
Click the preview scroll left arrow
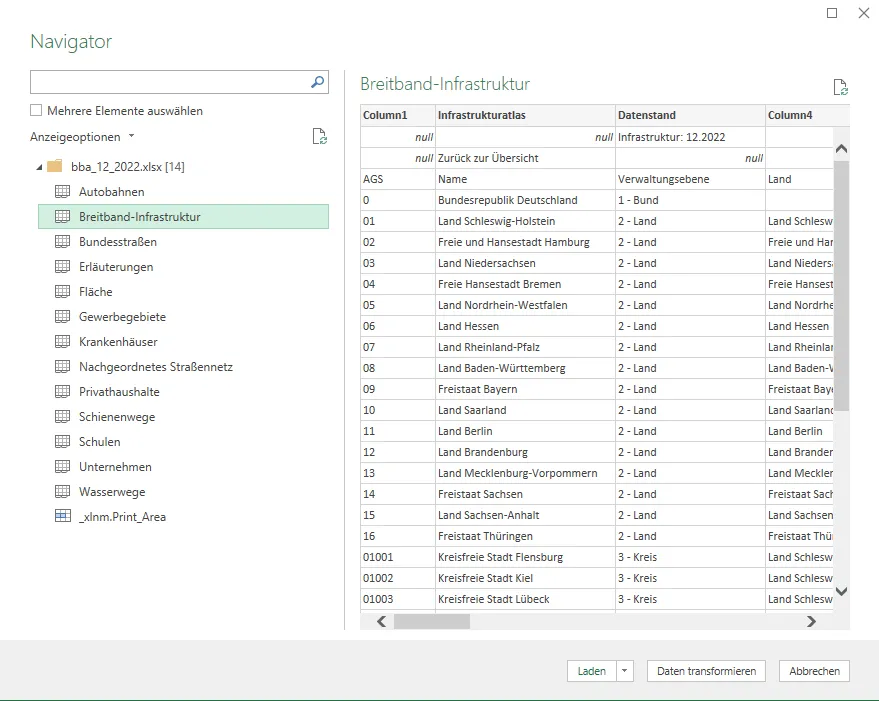click(382, 621)
